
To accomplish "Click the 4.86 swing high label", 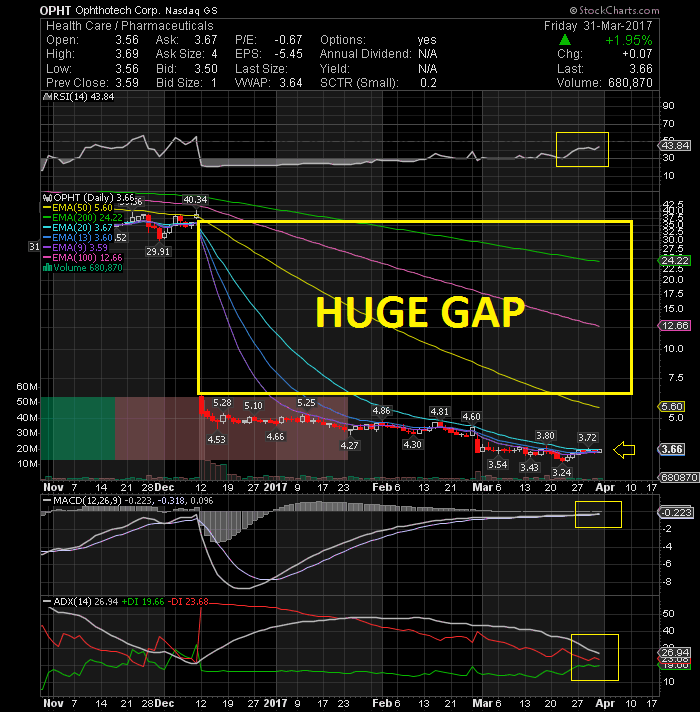I will pos(381,411).
